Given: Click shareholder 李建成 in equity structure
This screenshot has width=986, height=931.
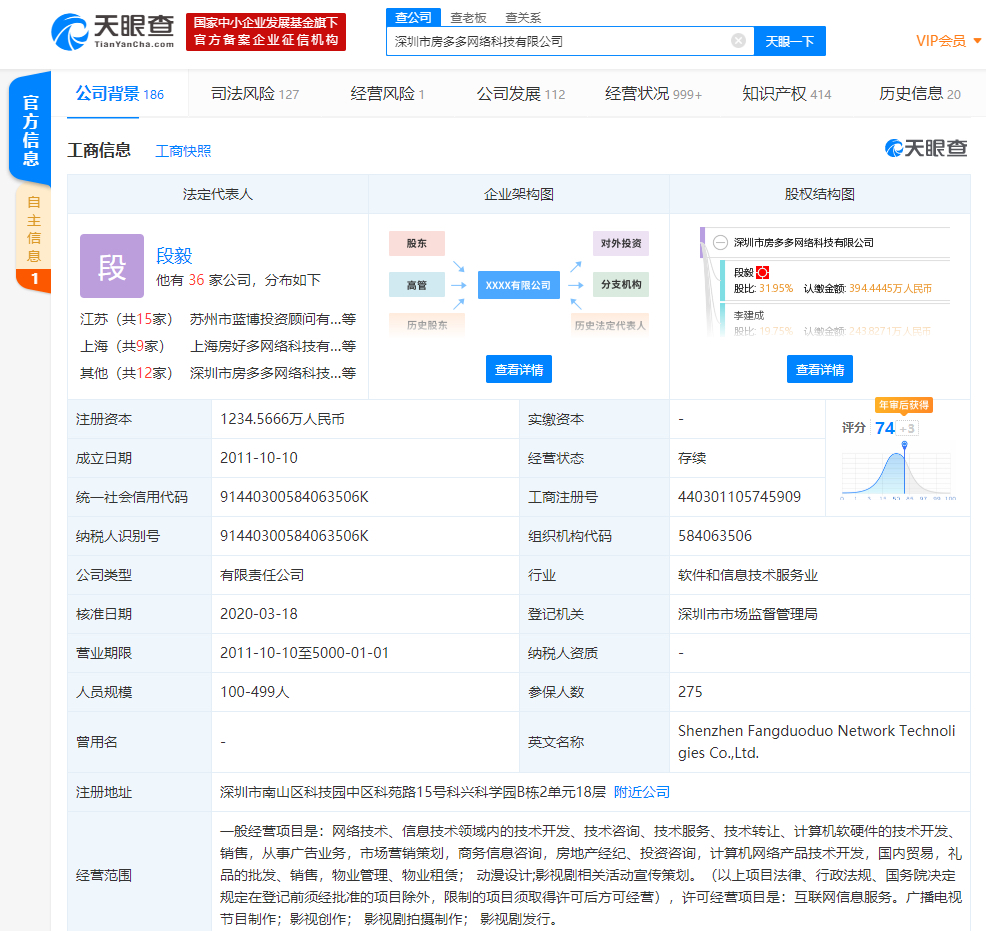Looking at the screenshot, I should coord(749,315).
